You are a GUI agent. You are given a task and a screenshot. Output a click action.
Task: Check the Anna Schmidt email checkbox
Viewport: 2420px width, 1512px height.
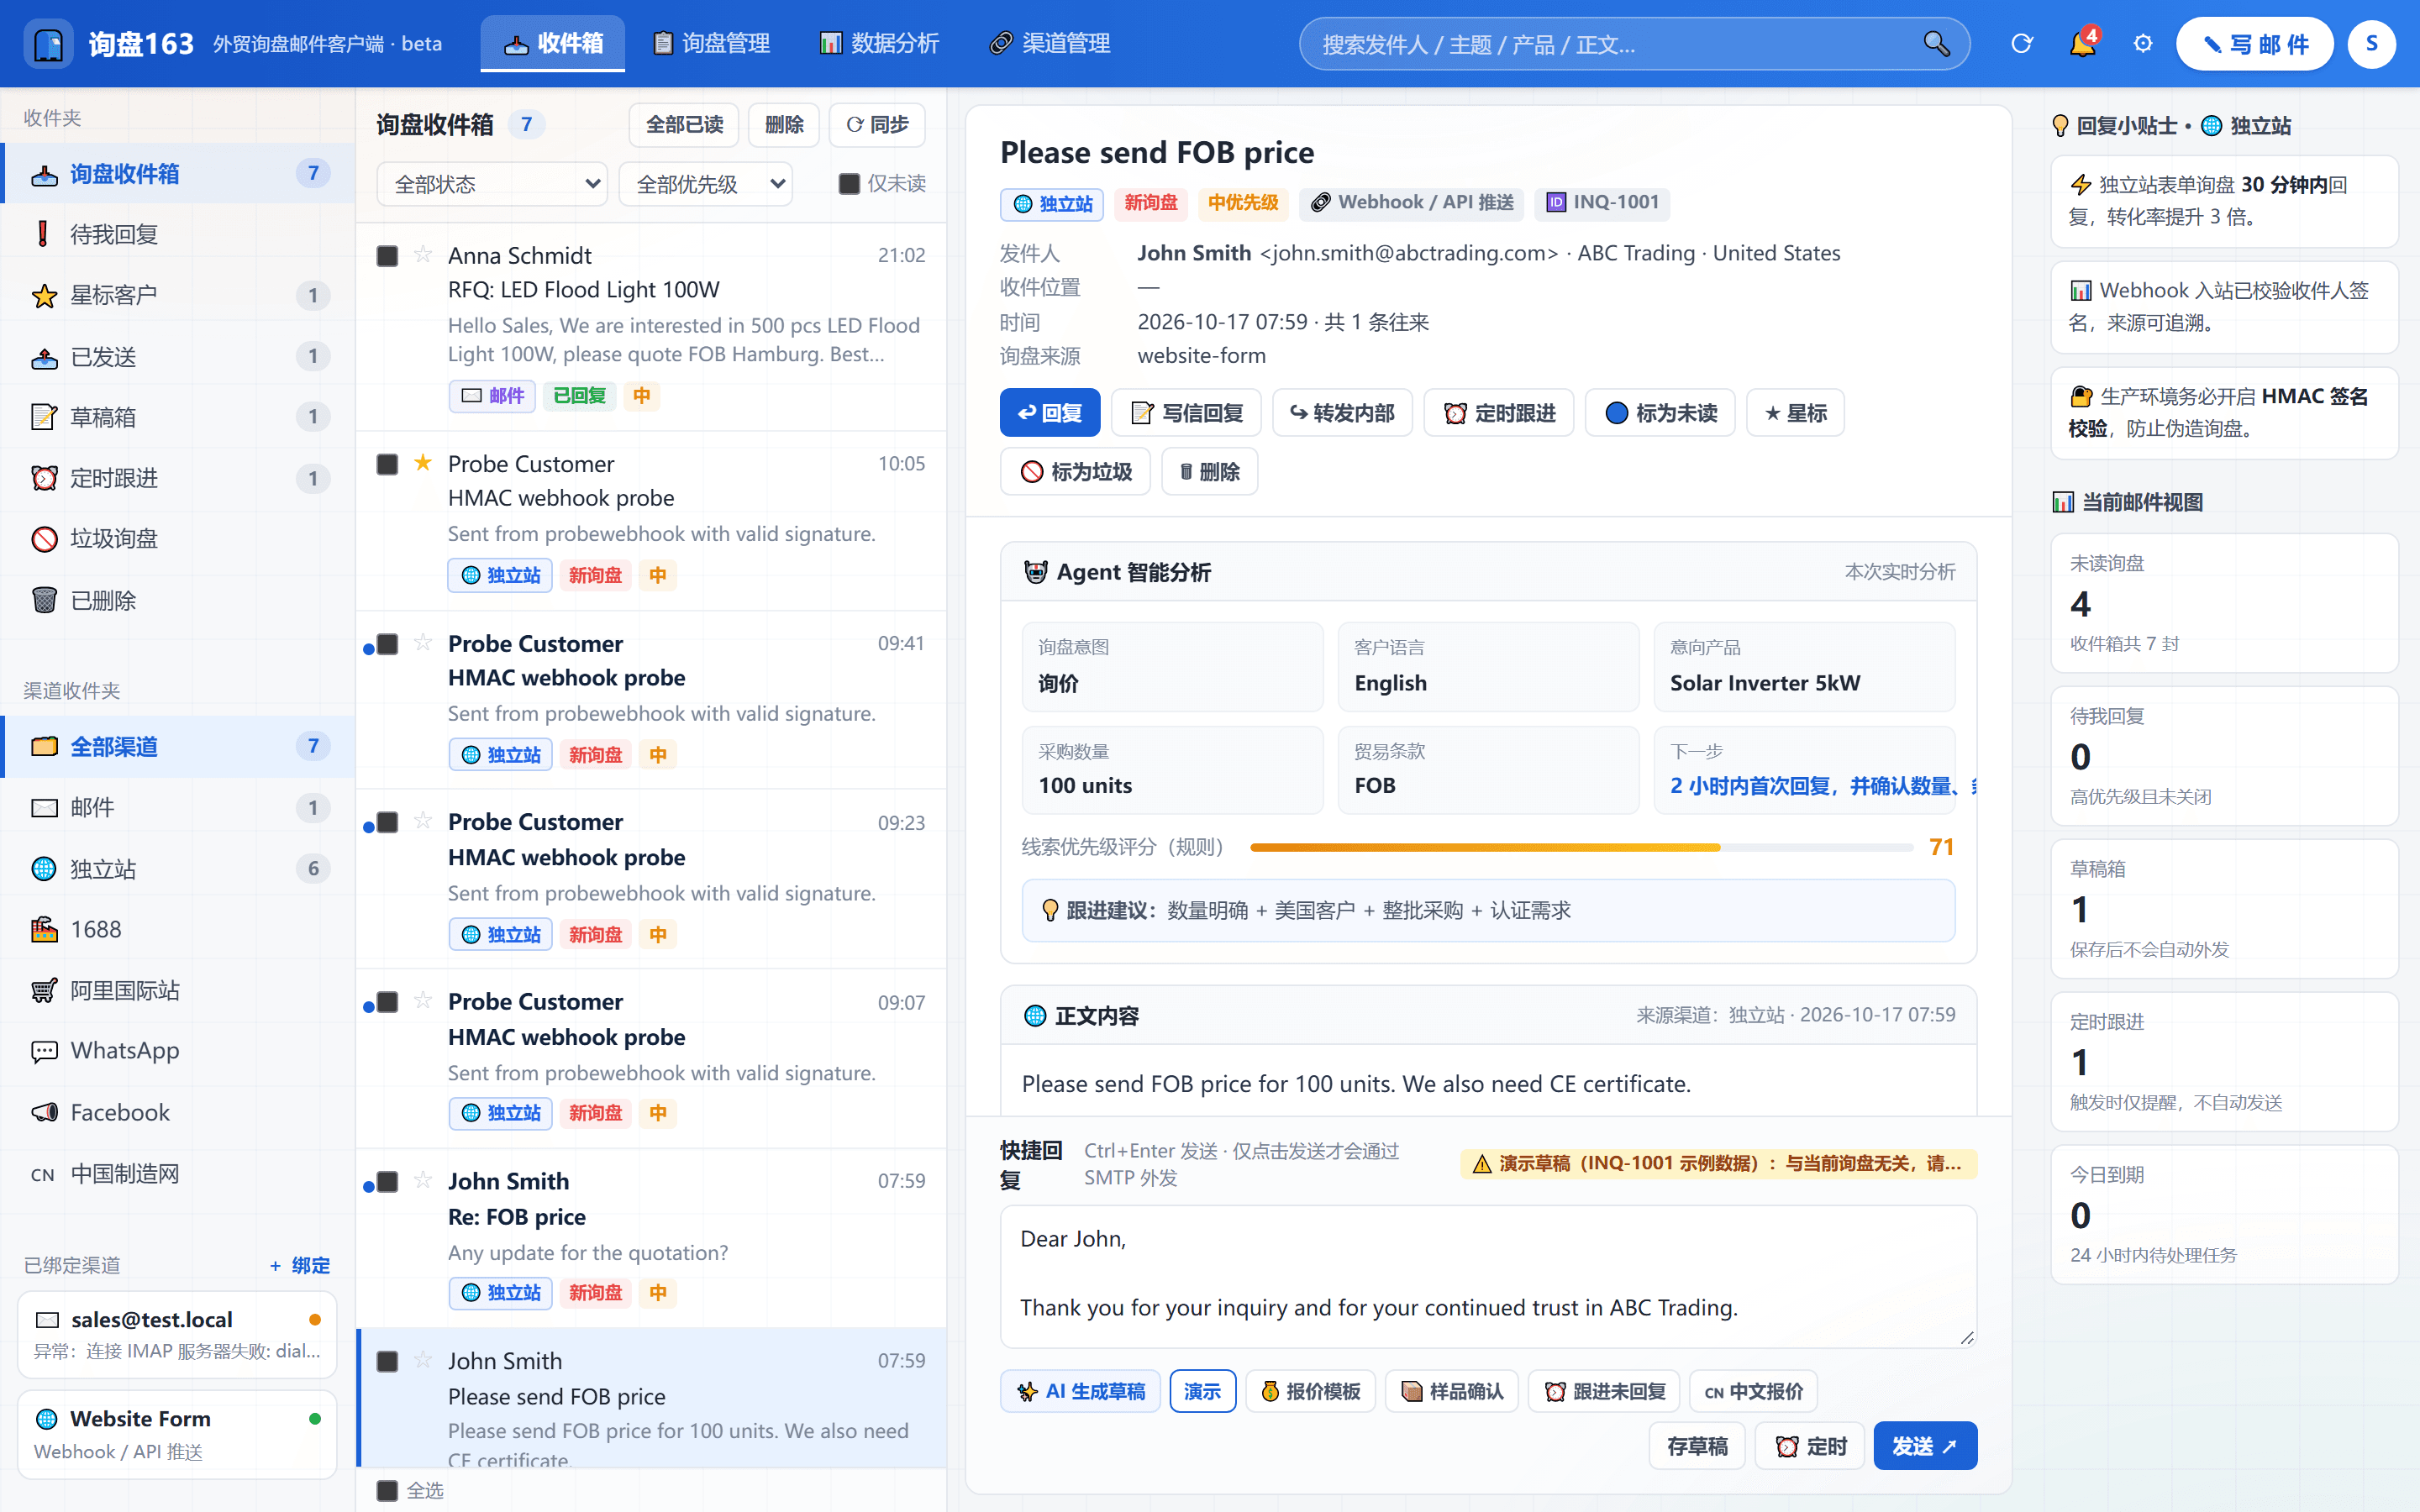tap(387, 256)
